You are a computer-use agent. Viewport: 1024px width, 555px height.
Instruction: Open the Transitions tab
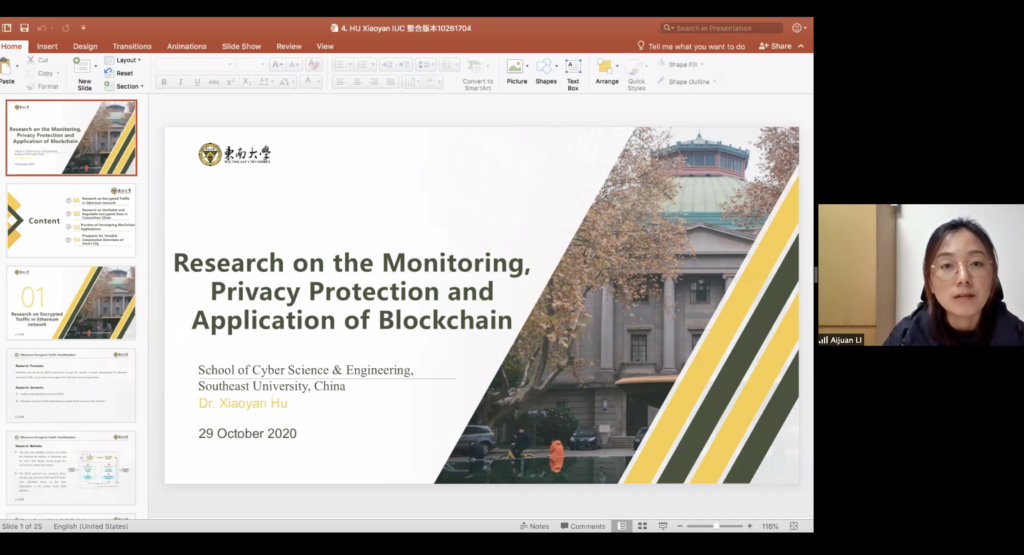click(132, 46)
